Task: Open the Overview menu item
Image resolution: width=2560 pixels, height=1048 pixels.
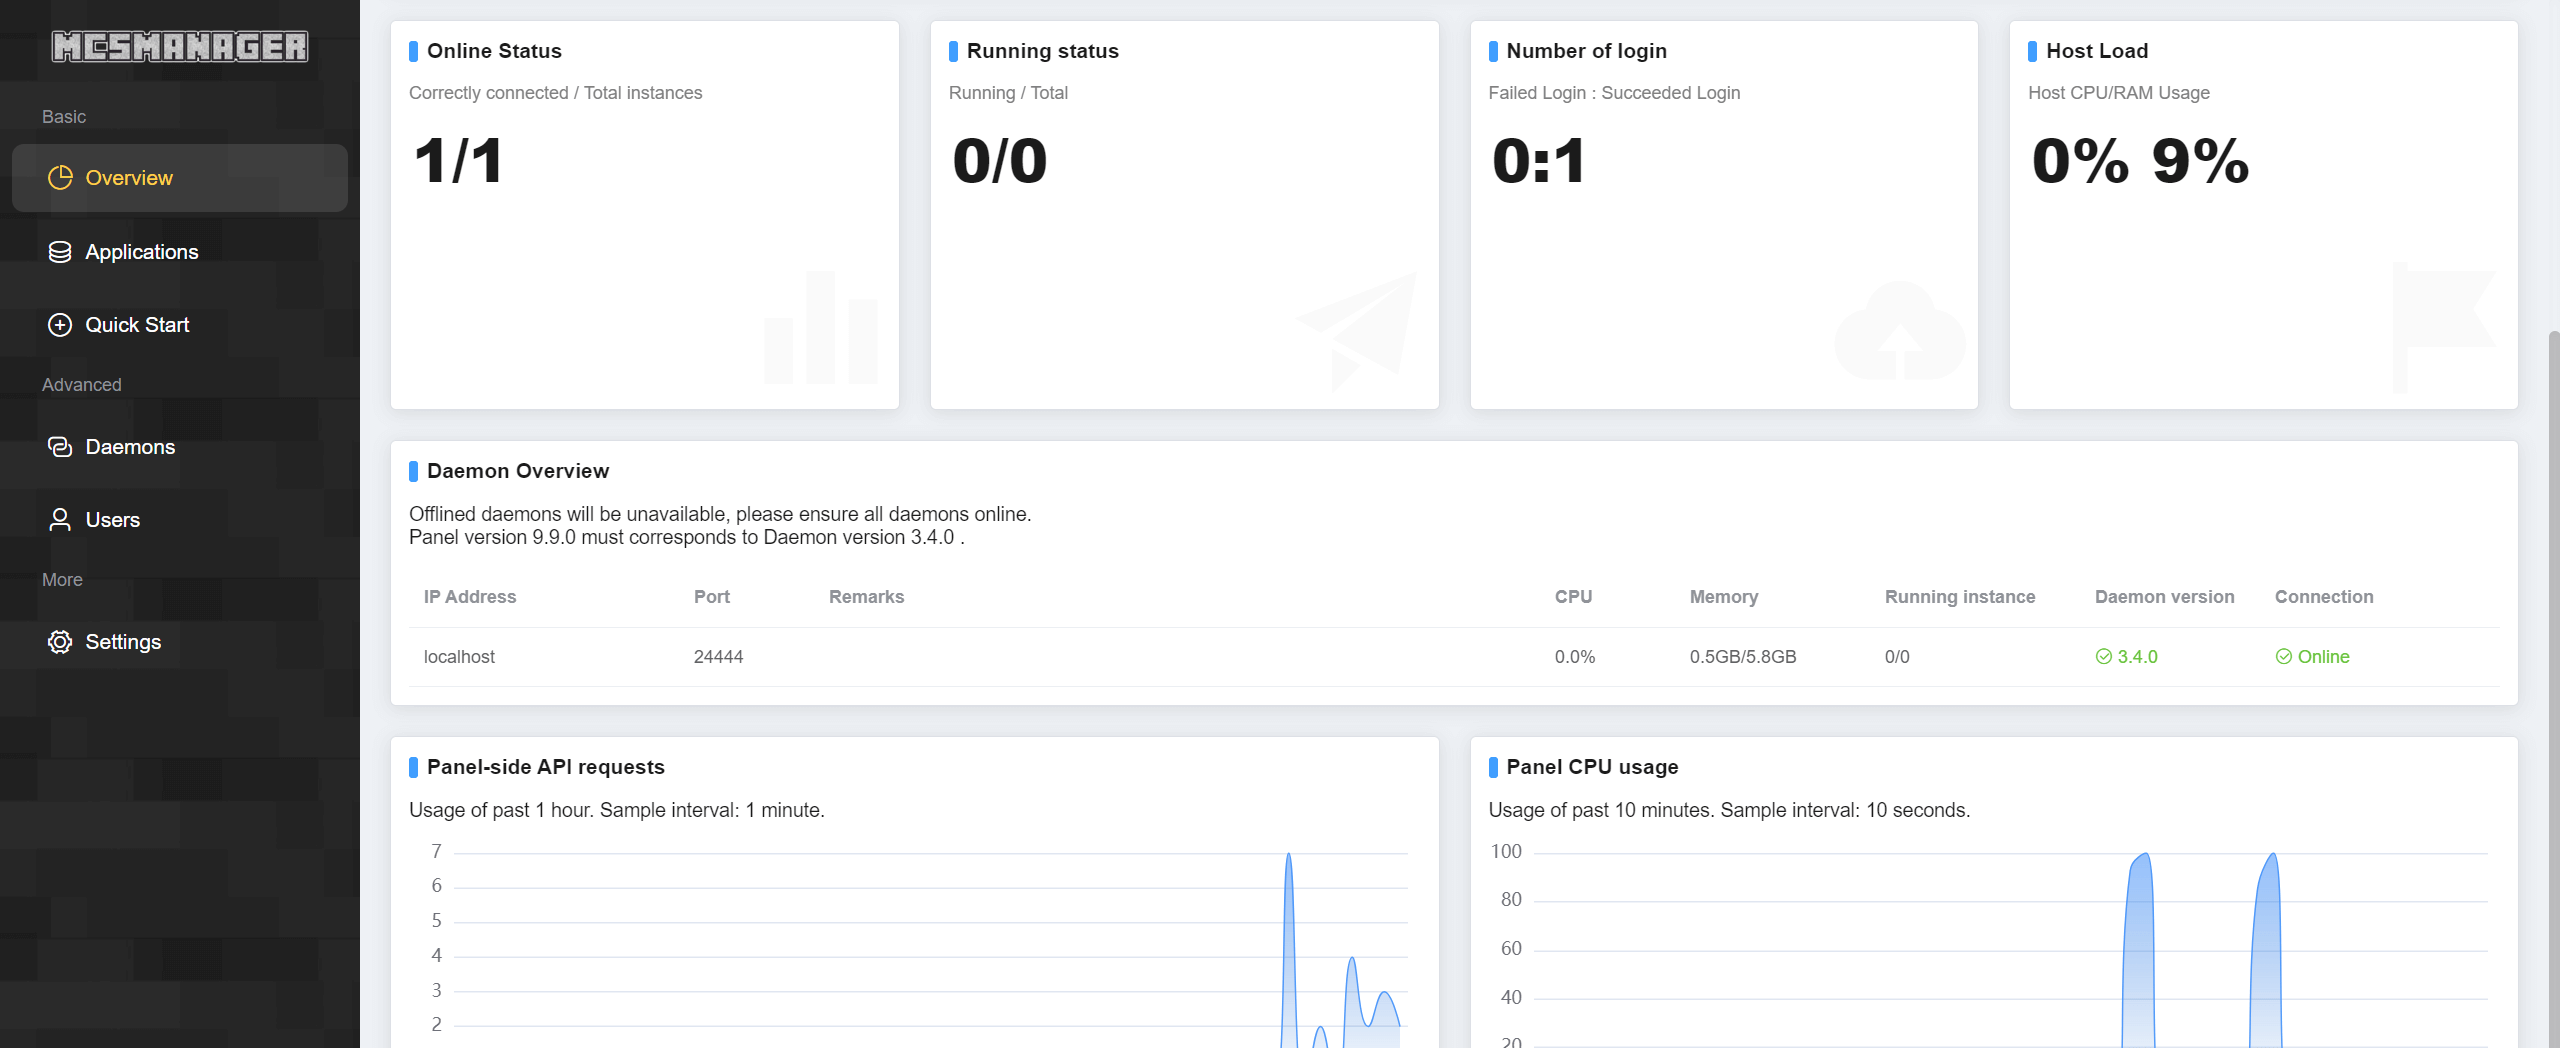Action: (180, 177)
